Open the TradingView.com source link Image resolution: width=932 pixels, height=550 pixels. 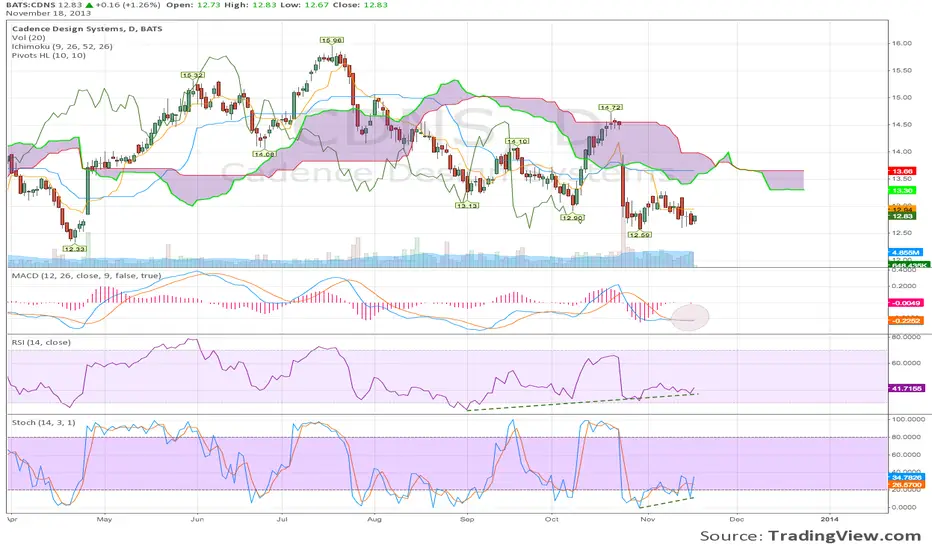click(845, 536)
